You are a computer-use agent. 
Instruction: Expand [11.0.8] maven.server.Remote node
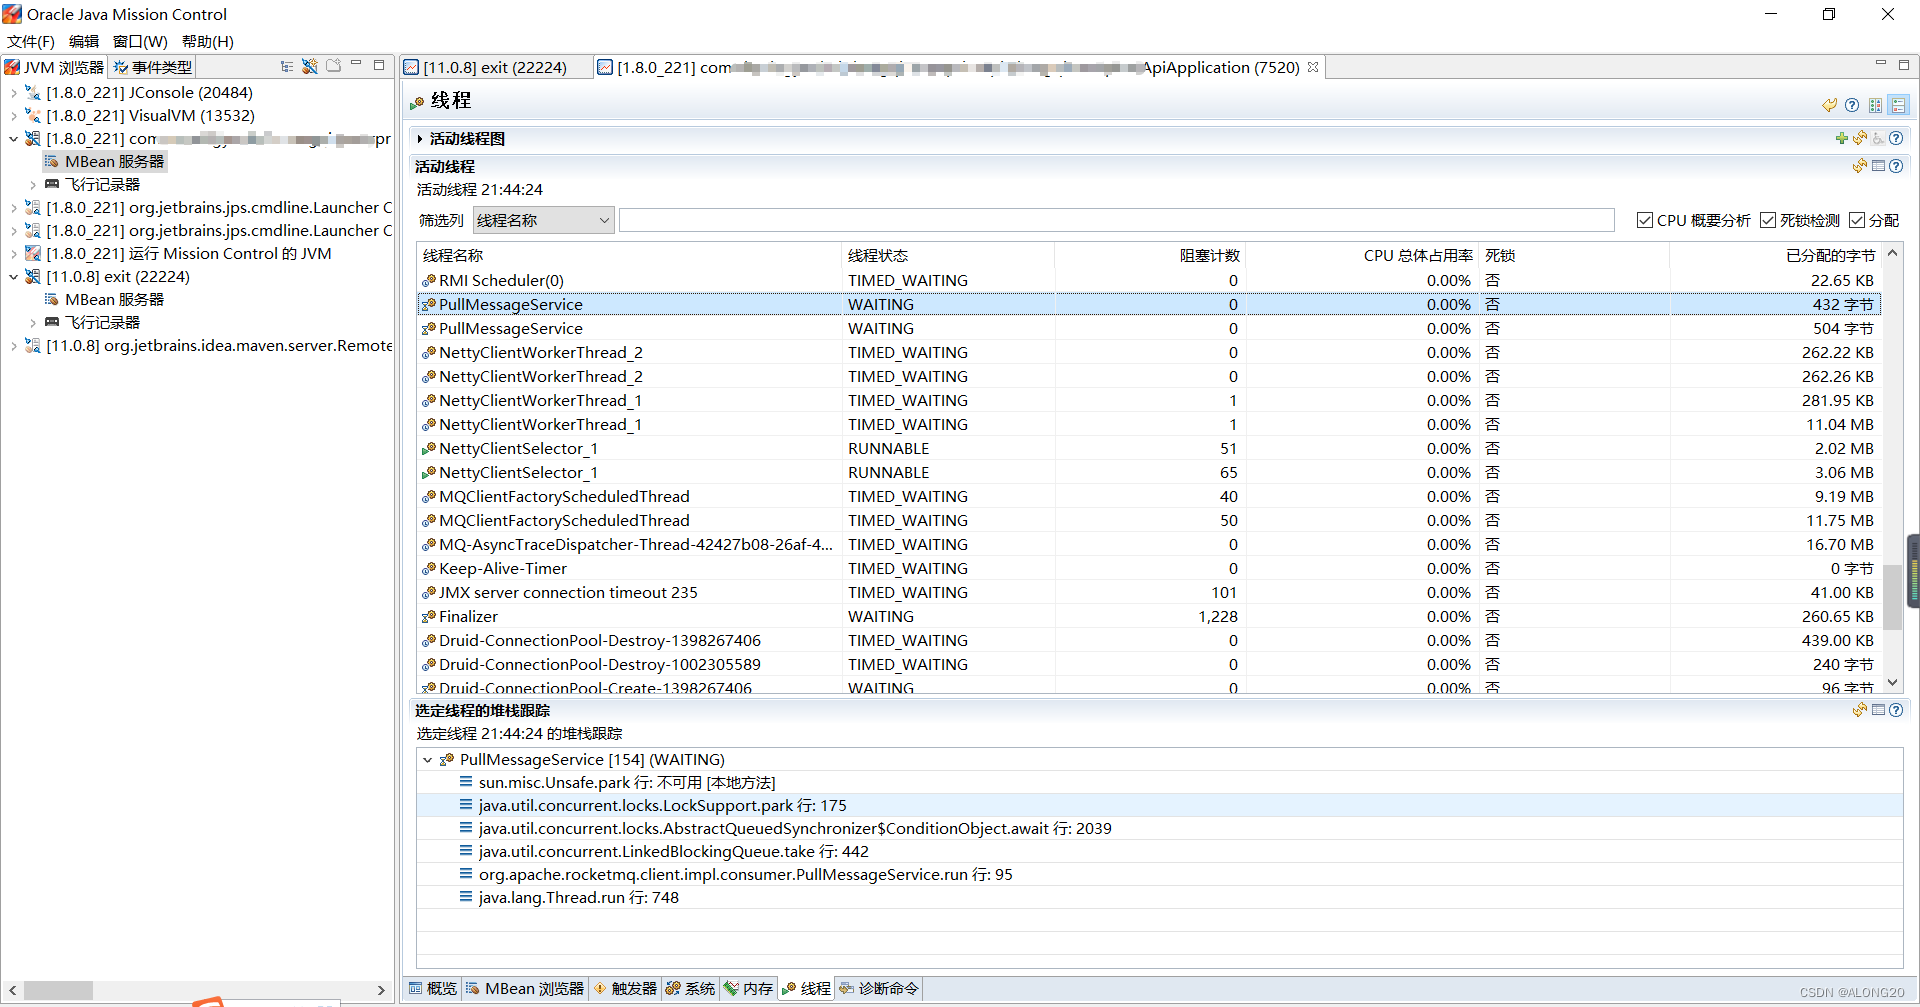tap(13, 346)
